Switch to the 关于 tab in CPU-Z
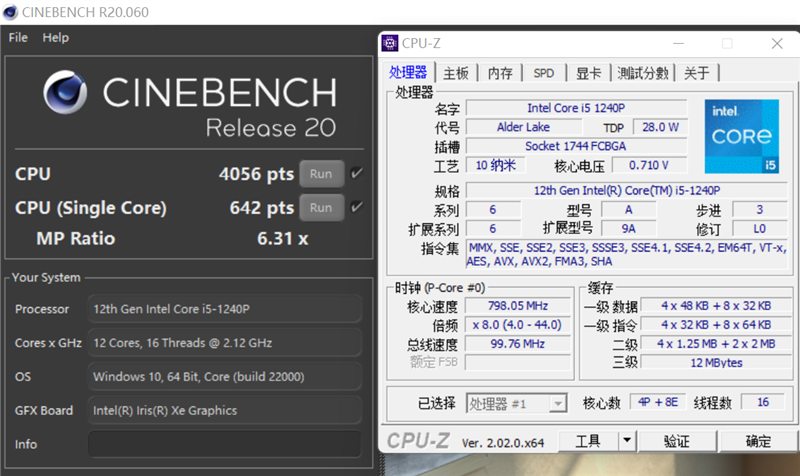Image resolution: width=800 pixels, height=476 pixels. click(x=696, y=73)
